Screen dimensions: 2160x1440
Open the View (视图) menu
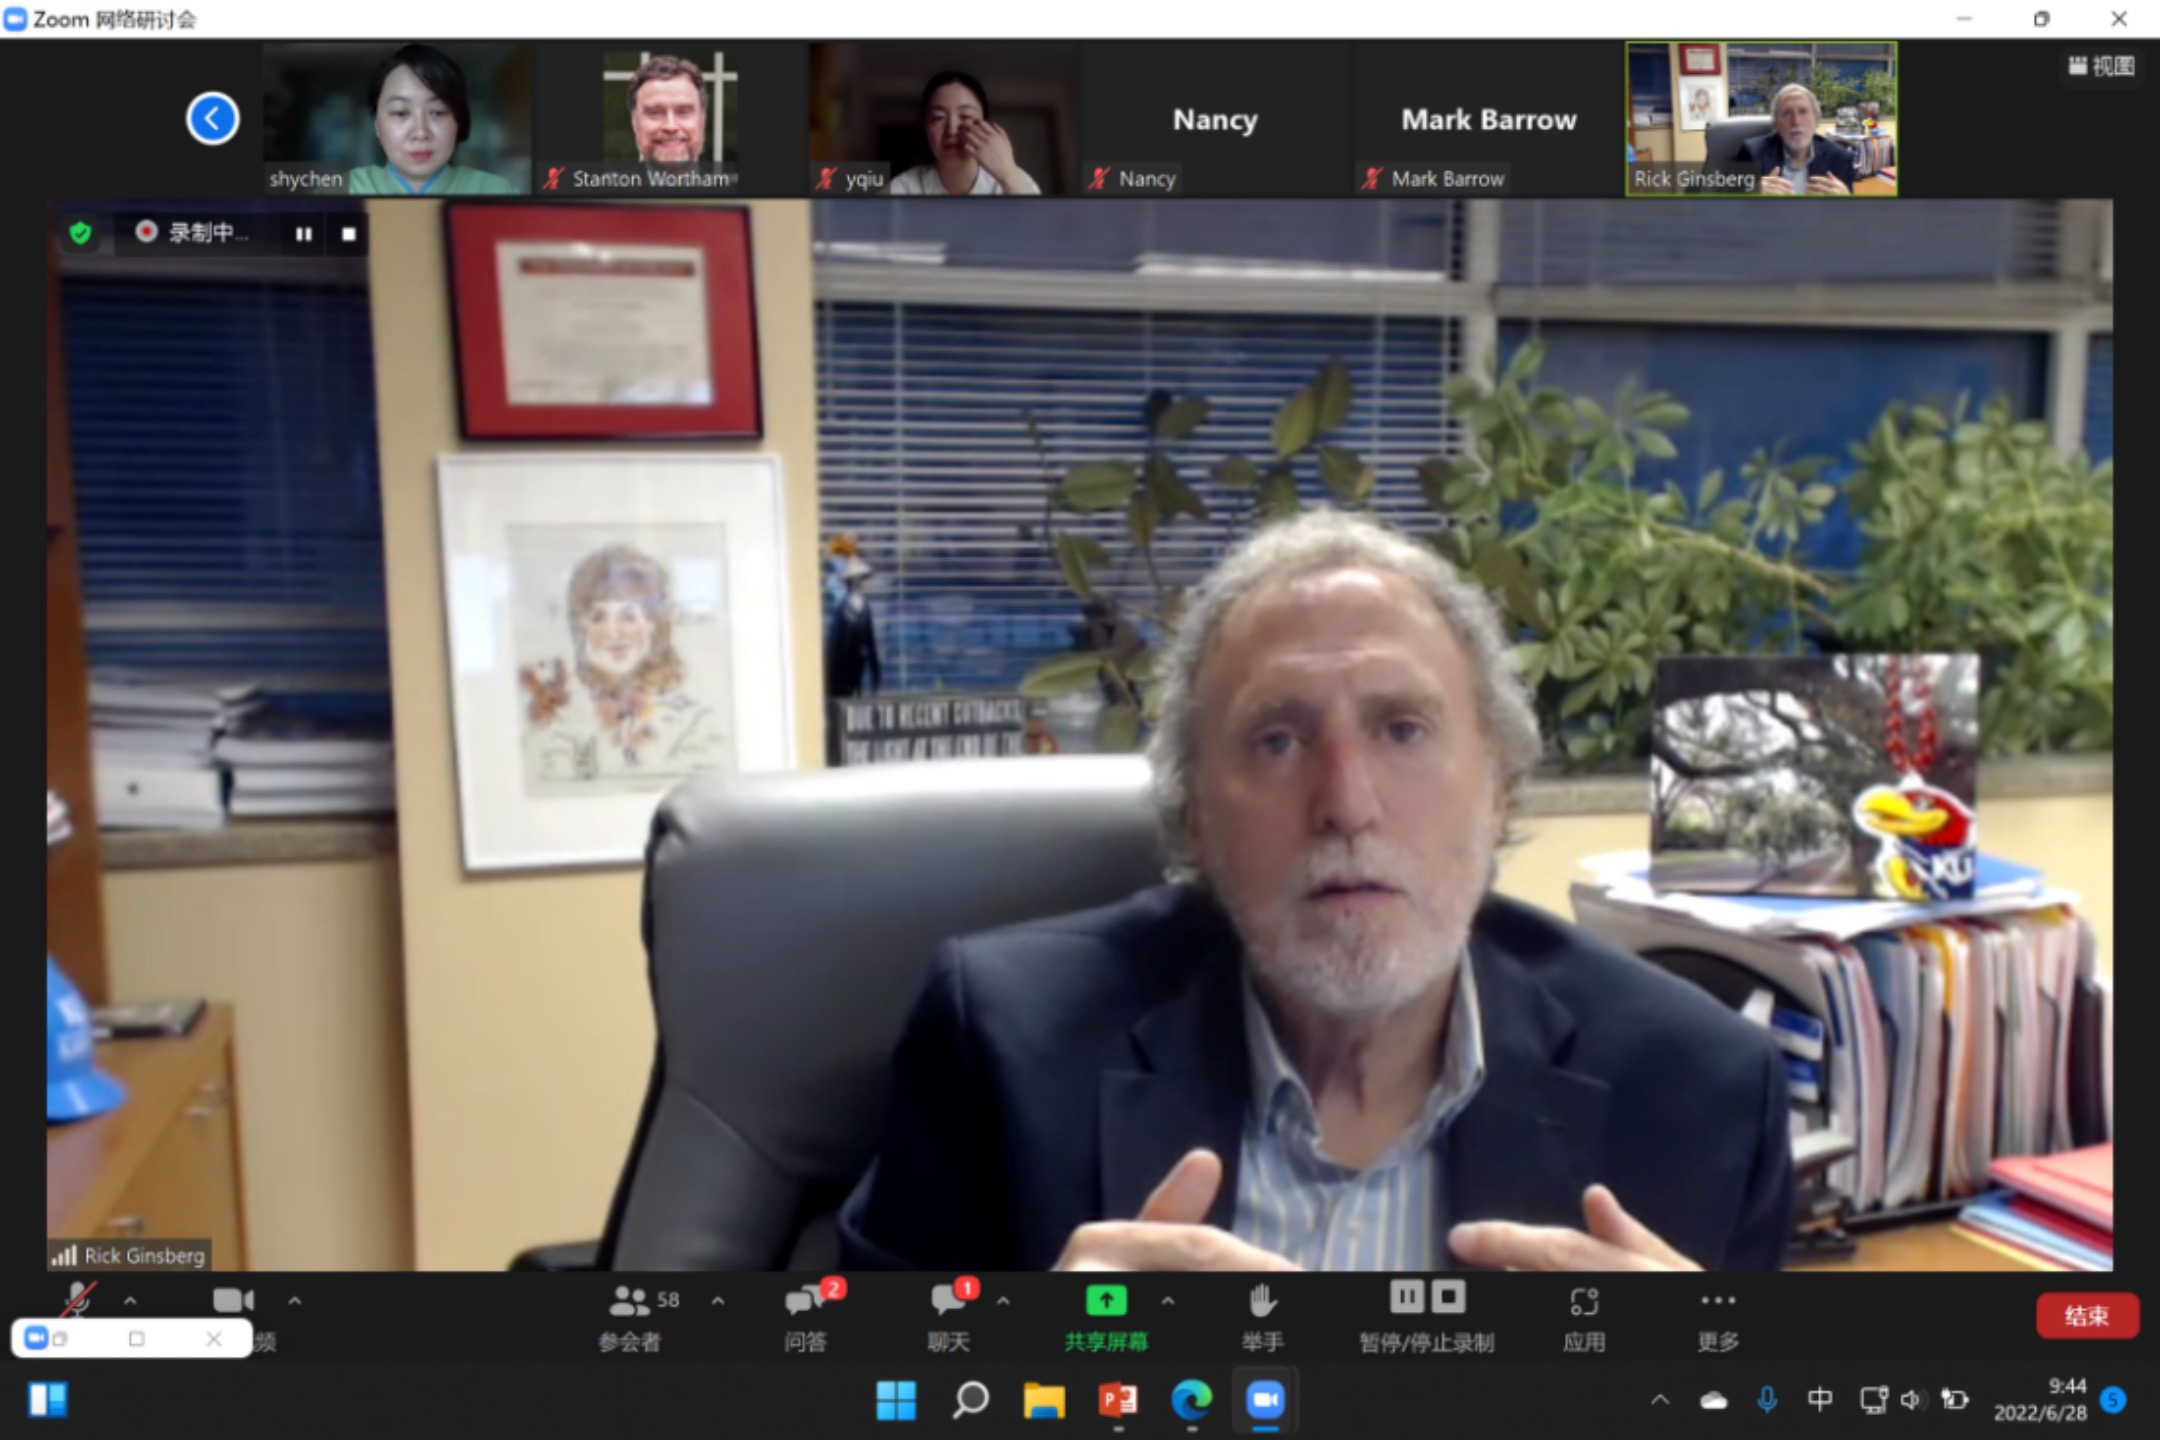(2101, 66)
